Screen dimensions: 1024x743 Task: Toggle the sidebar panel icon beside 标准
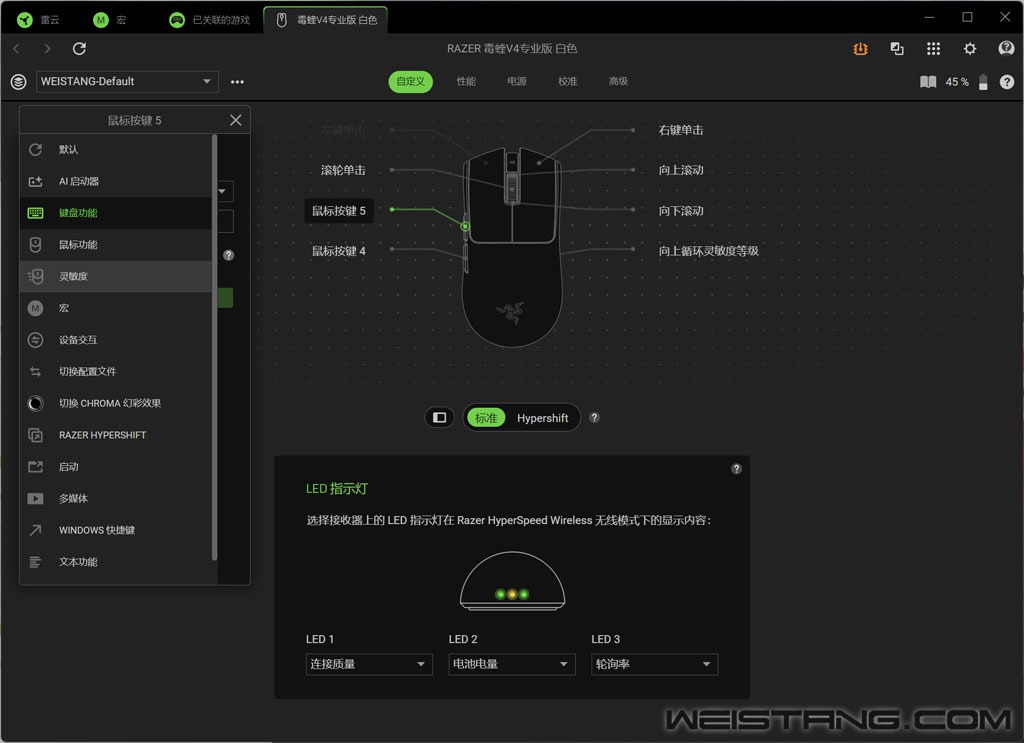[x=439, y=418]
